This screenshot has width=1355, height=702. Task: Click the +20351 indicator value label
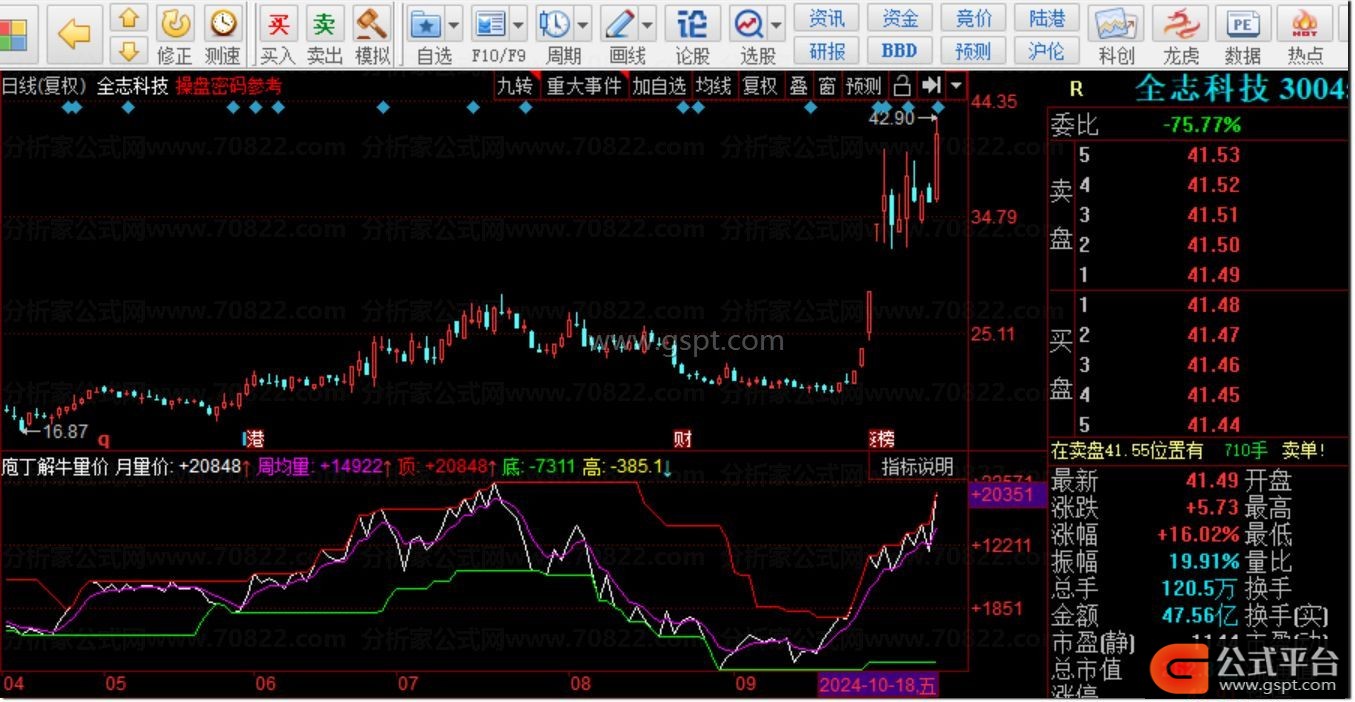click(x=1006, y=493)
